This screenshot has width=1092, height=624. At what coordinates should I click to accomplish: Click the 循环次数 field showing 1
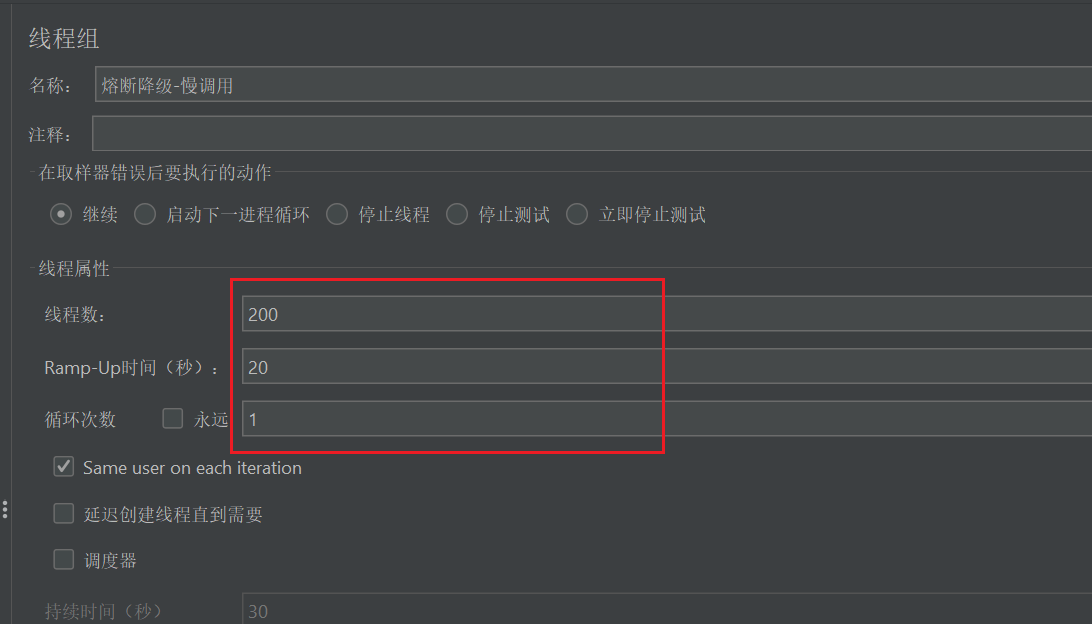coord(660,420)
